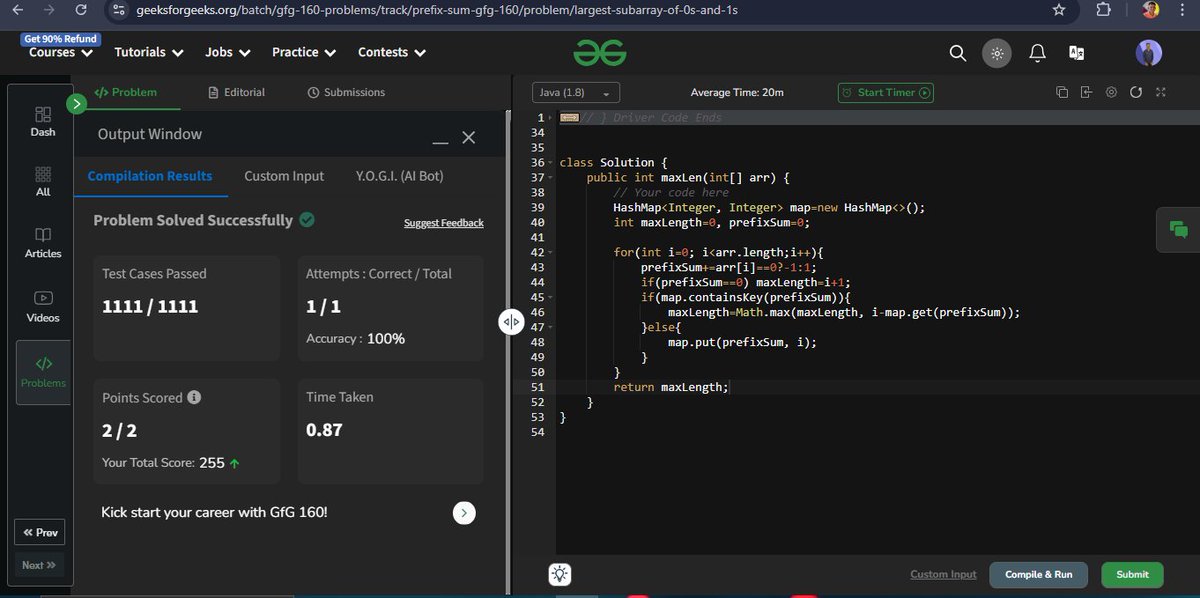The width and height of the screenshot is (1200, 598).
Task: Click the Suggest Feedback link
Action: (443, 223)
